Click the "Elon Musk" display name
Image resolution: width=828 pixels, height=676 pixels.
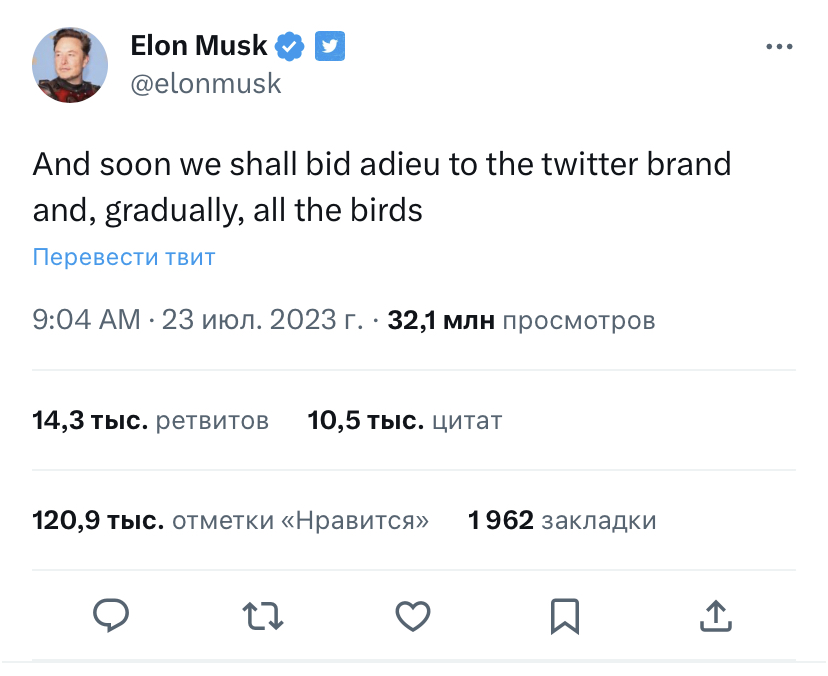pos(199,46)
